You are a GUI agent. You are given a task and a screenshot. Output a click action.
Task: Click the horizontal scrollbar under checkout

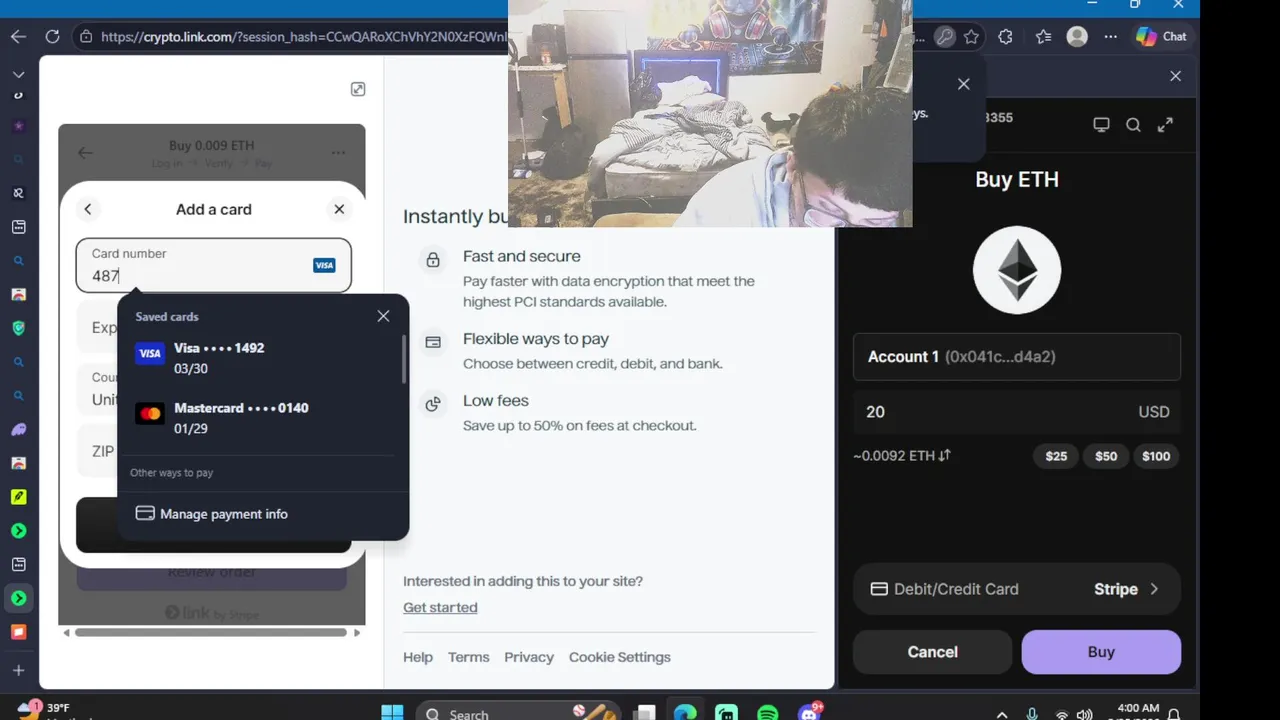coord(211,632)
